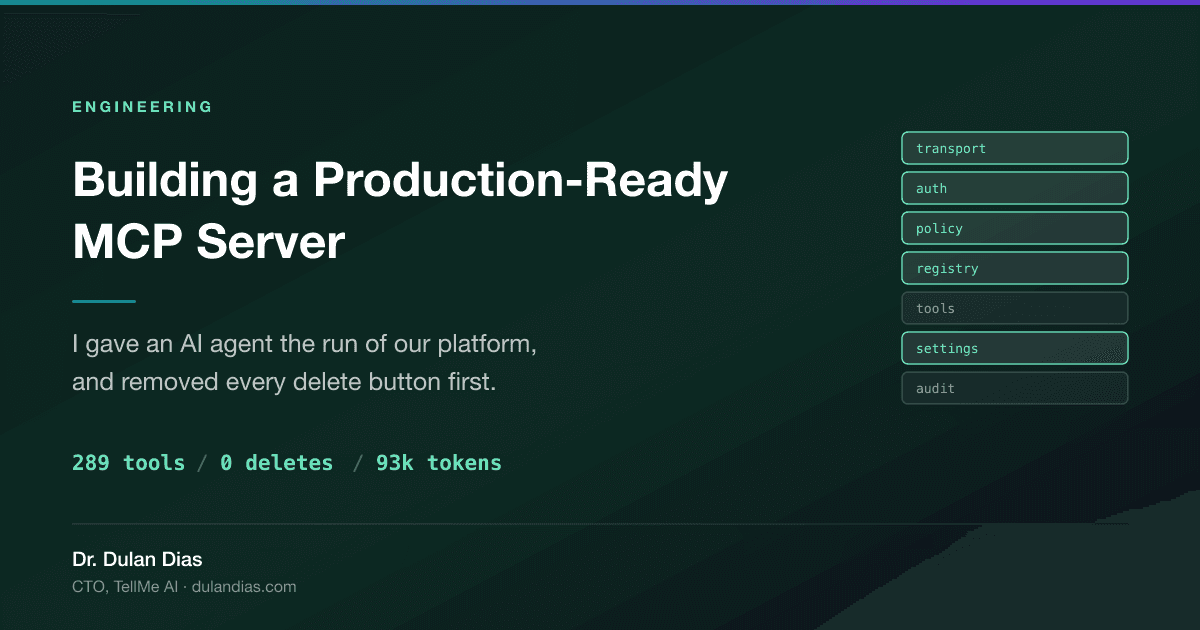Click the policy pill
The width and height of the screenshot is (1200, 630).
pos(1015,228)
